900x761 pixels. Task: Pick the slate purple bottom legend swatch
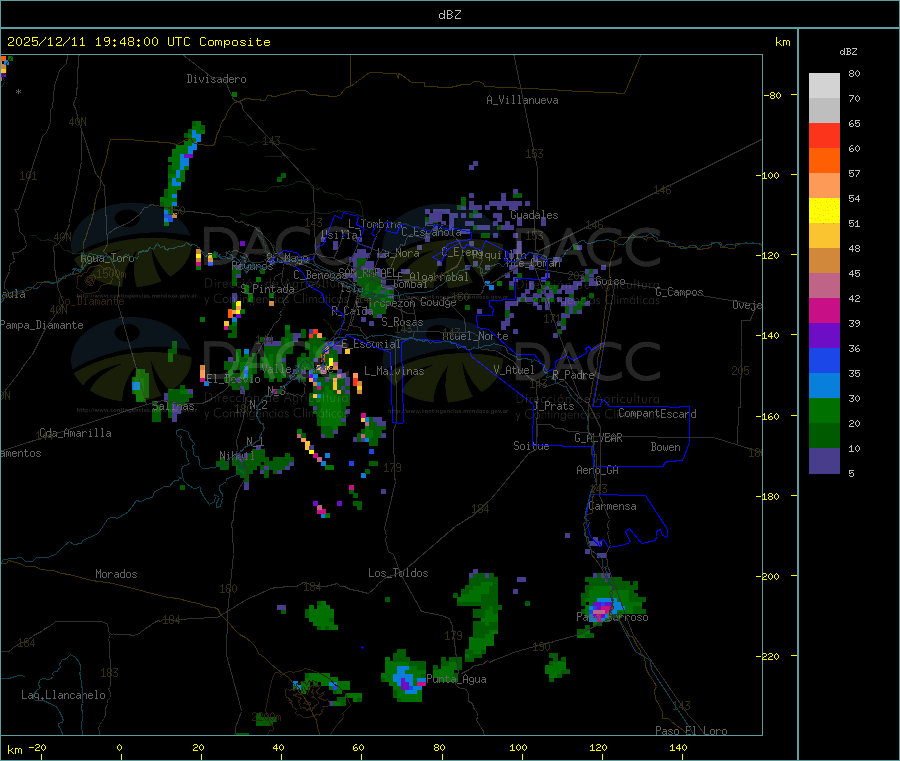[824, 461]
